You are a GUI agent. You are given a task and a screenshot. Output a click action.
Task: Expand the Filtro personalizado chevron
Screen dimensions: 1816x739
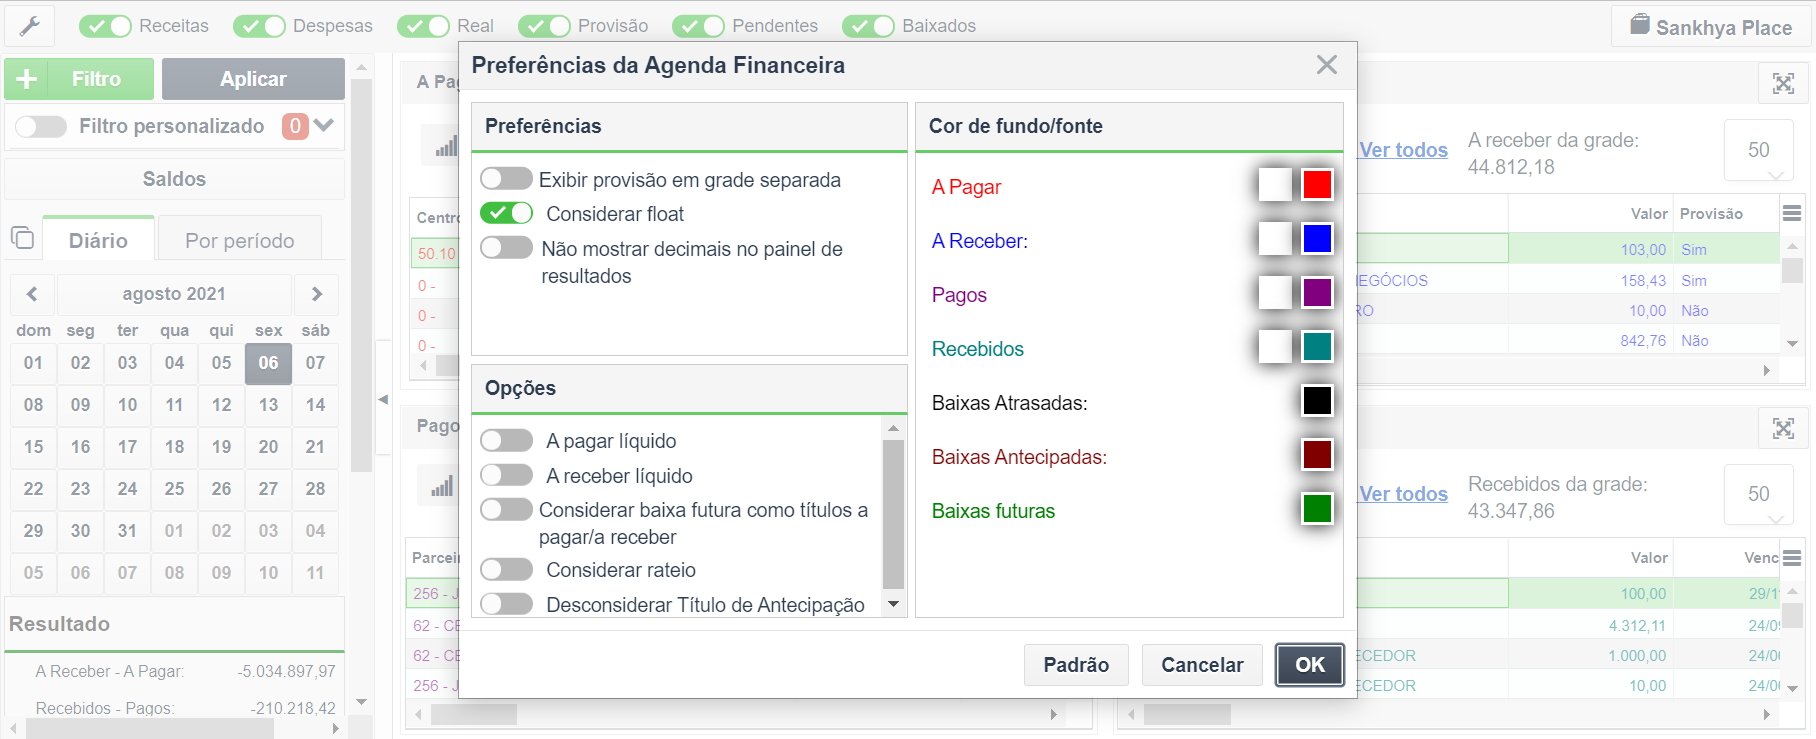pyautogui.click(x=323, y=126)
